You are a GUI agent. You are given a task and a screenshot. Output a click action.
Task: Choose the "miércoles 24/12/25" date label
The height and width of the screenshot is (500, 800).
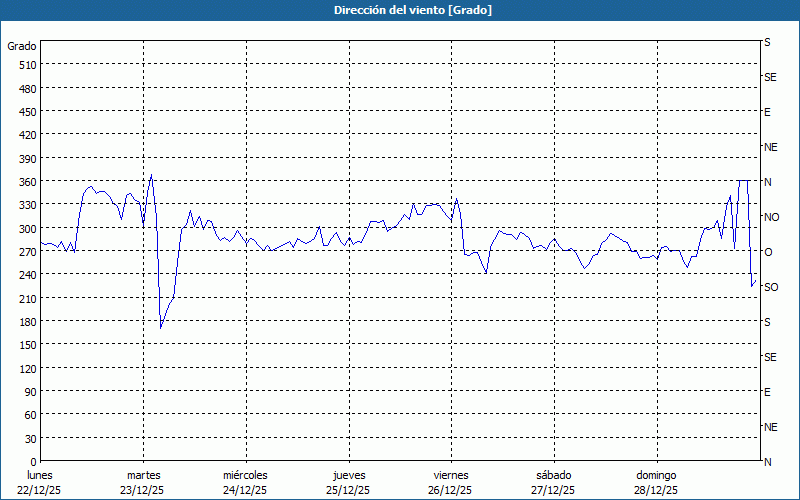click(x=245, y=482)
